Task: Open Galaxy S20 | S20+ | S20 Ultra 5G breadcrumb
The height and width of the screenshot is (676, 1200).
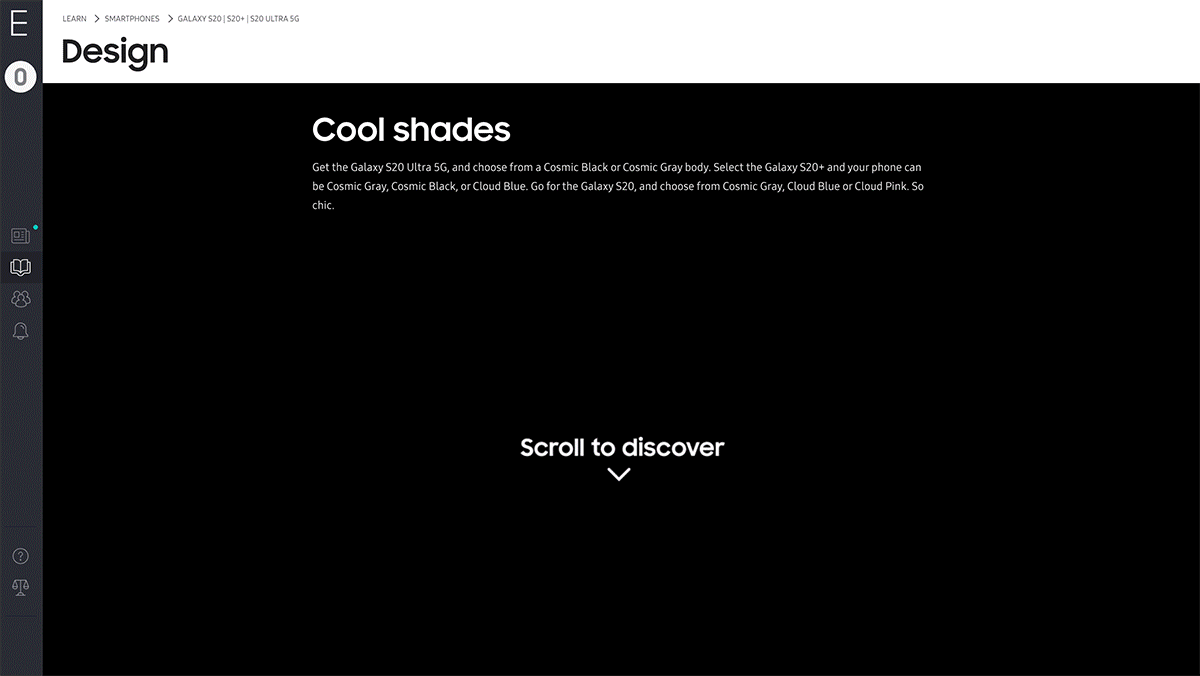Action: tap(238, 19)
